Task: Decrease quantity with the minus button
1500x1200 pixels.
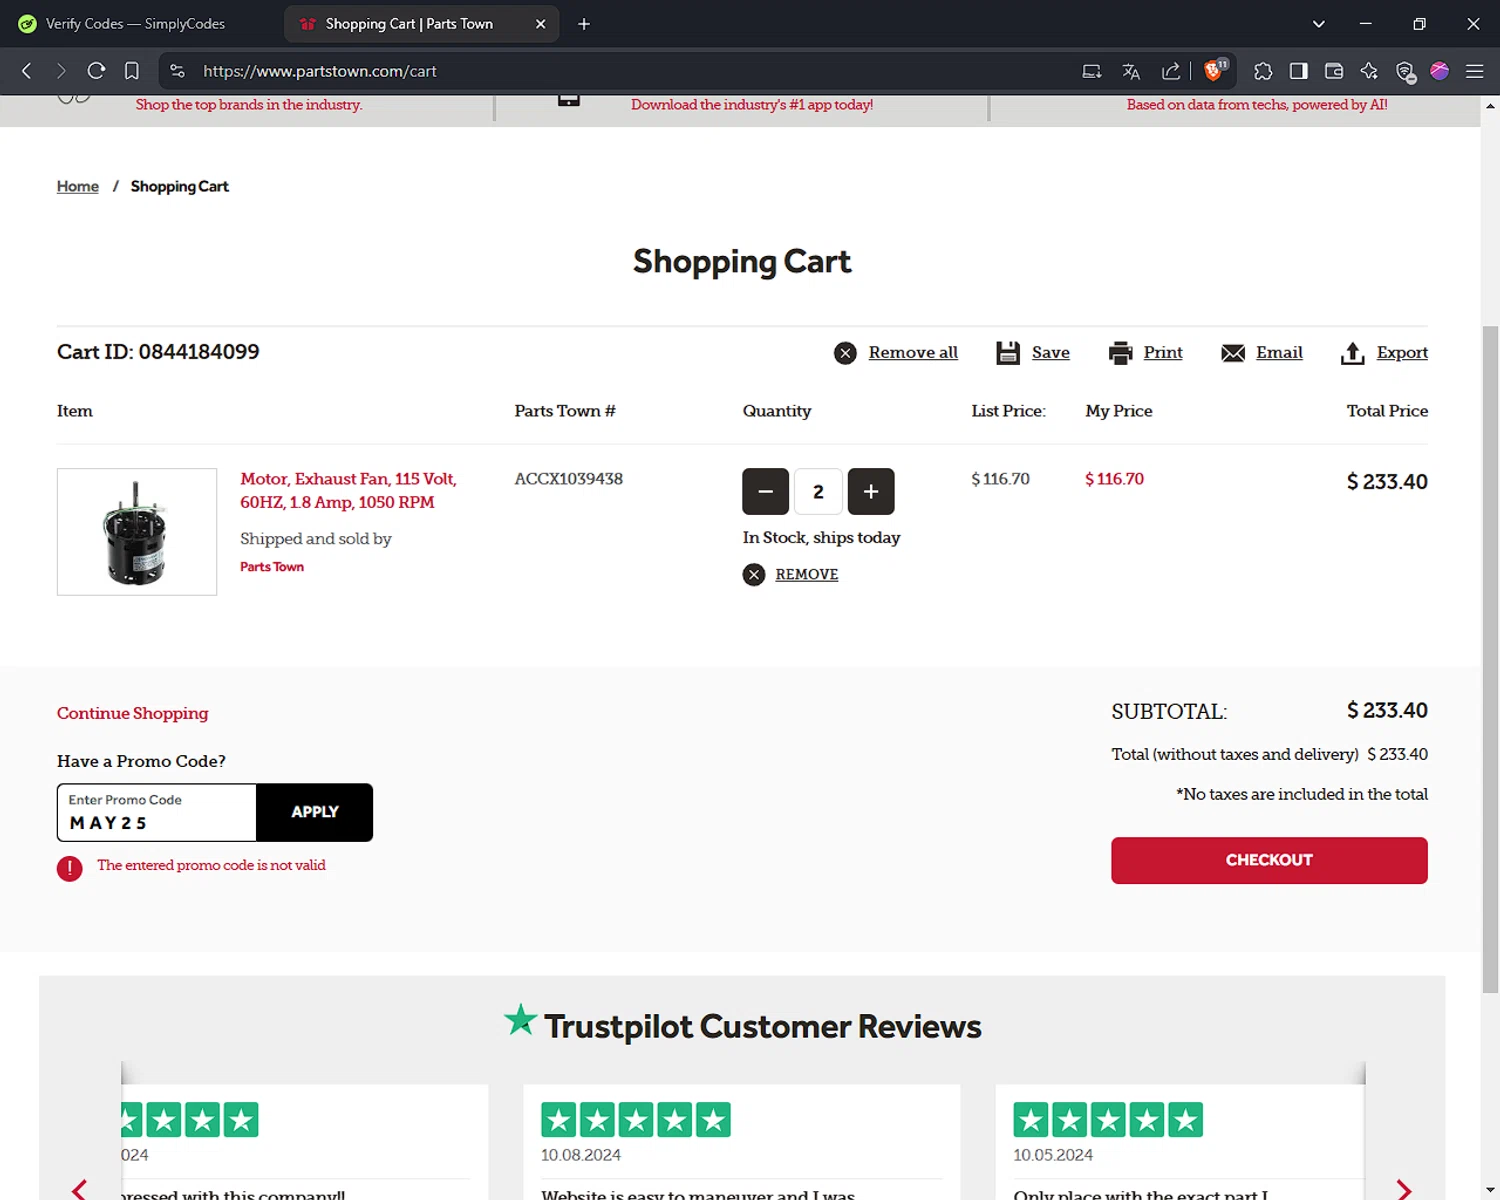Action: click(x=766, y=491)
